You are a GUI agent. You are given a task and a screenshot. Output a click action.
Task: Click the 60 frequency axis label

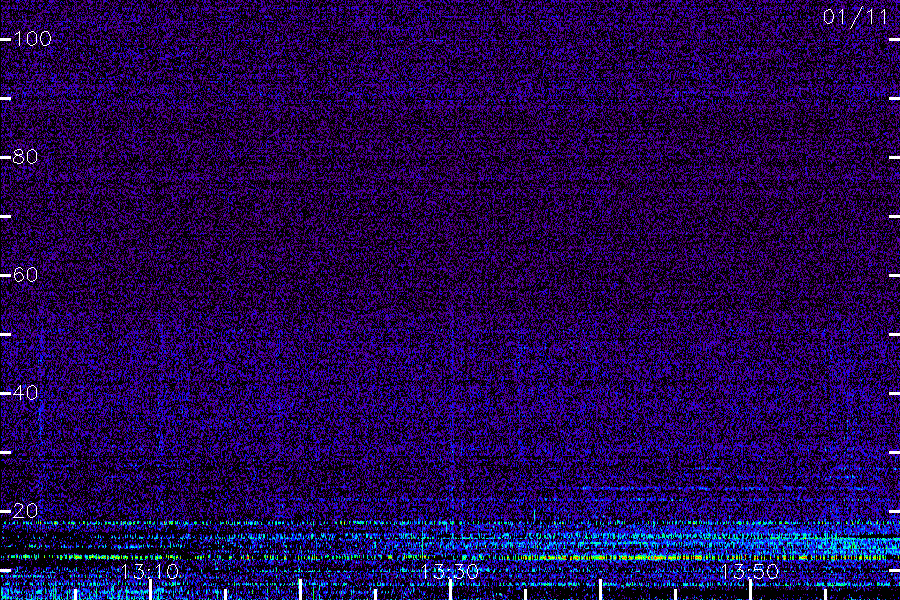[25, 275]
